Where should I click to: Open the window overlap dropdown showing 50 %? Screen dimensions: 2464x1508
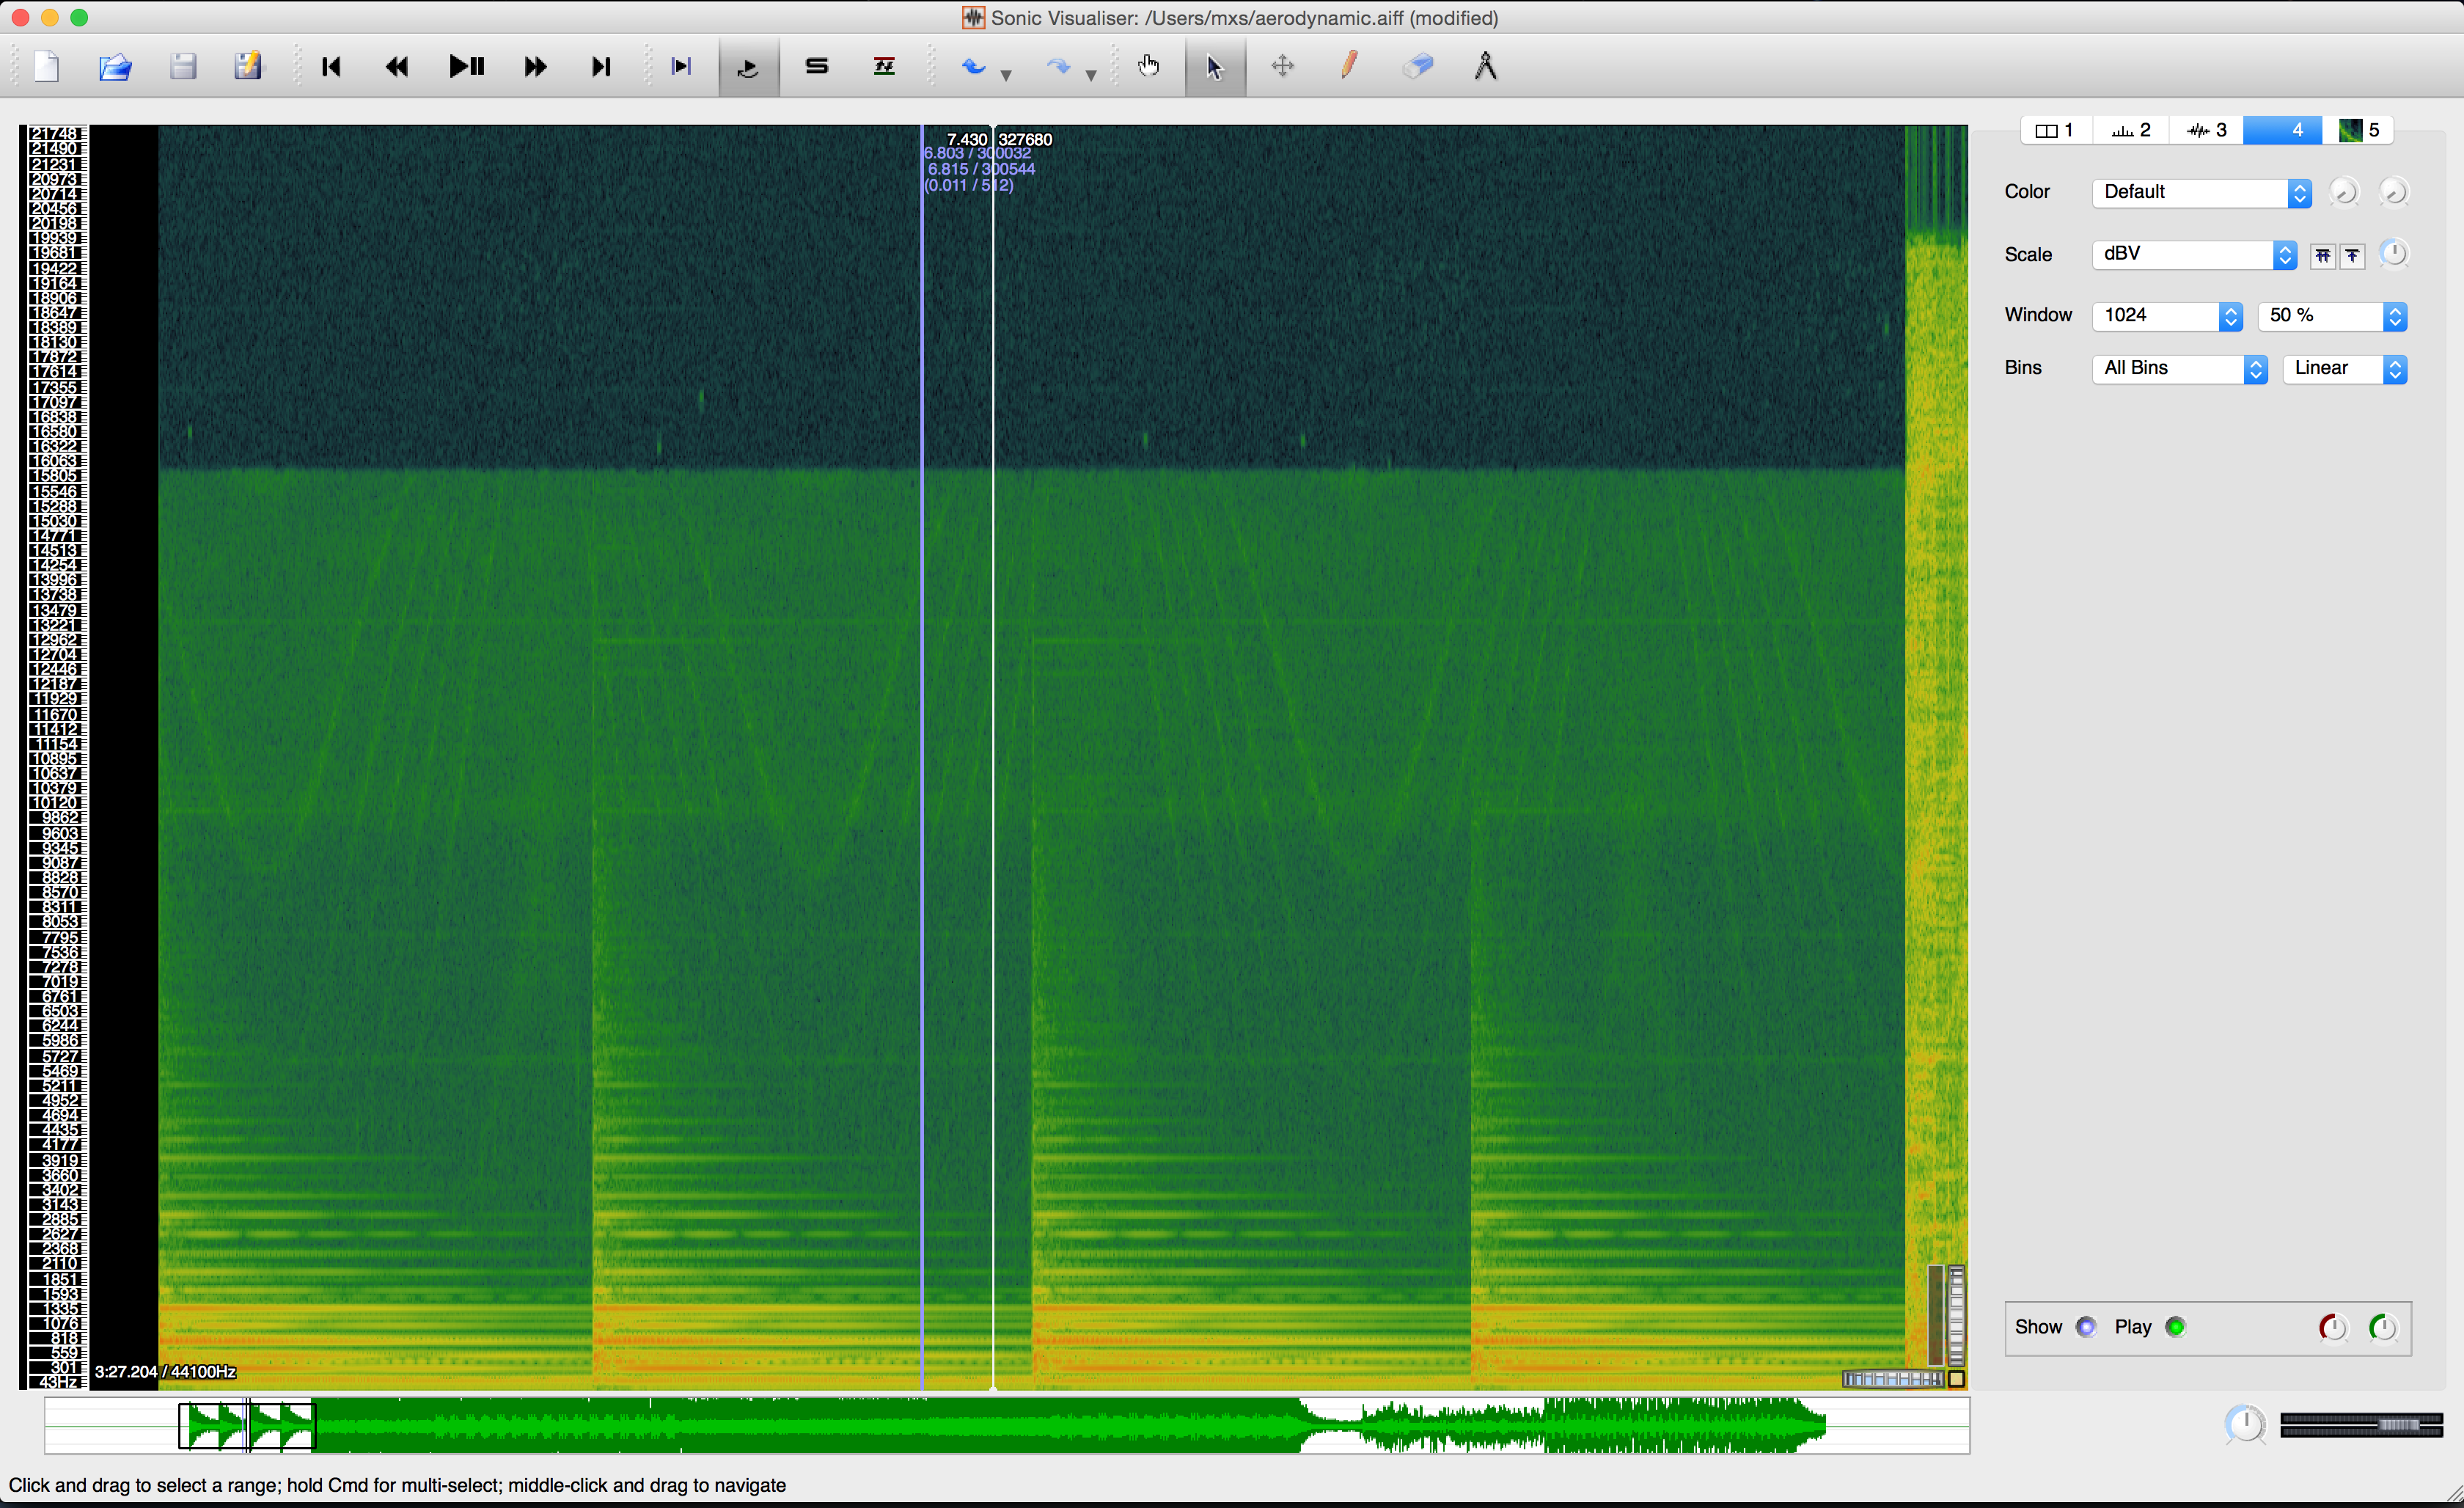[x=2332, y=316]
